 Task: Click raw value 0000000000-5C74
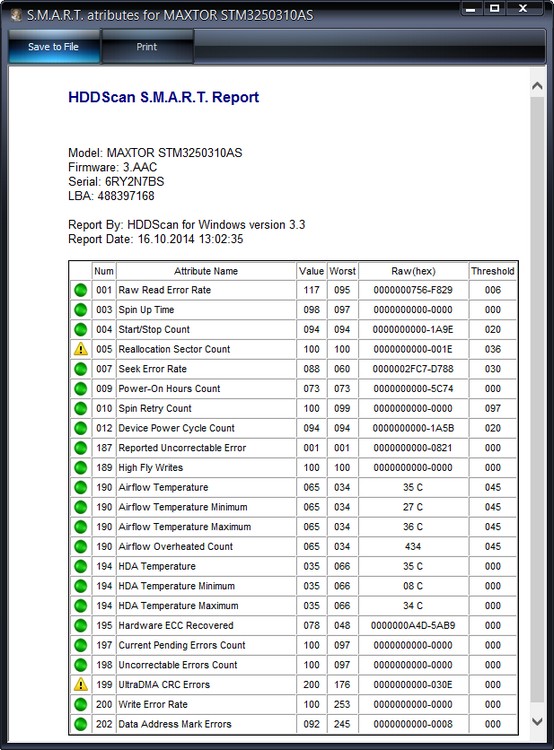click(x=413, y=388)
